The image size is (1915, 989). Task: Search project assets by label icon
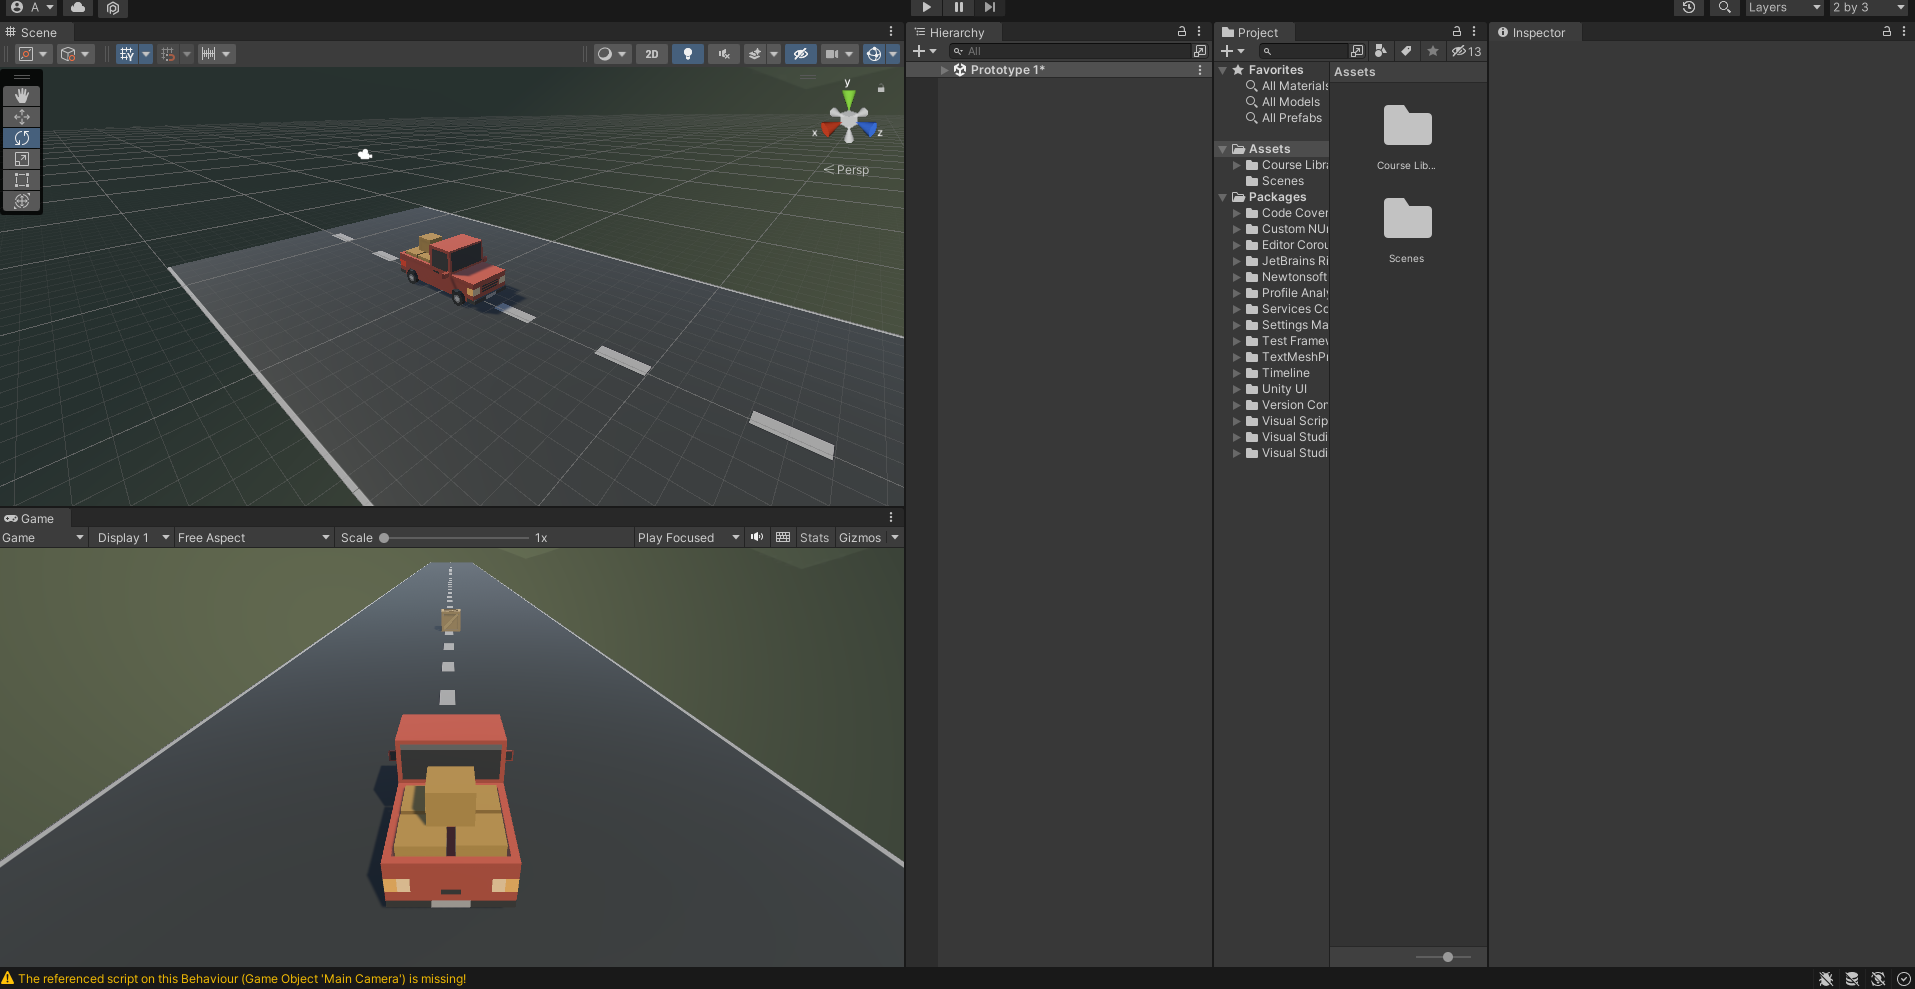(1406, 51)
